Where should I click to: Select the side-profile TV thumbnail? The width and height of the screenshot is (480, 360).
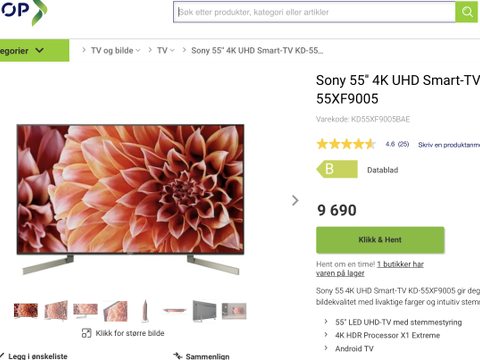coord(145,311)
